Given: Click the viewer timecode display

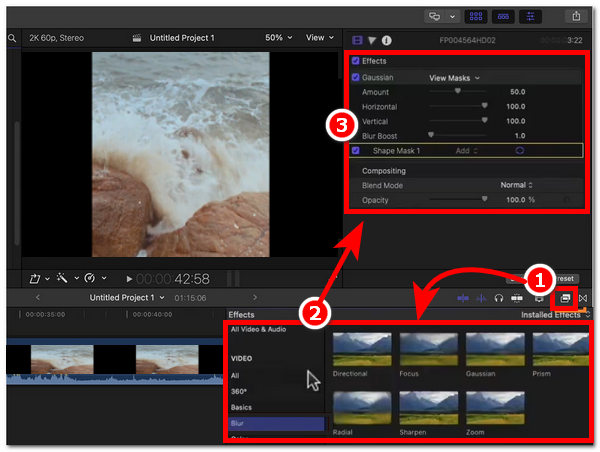Looking at the screenshot, I should click(x=173, y=279).
